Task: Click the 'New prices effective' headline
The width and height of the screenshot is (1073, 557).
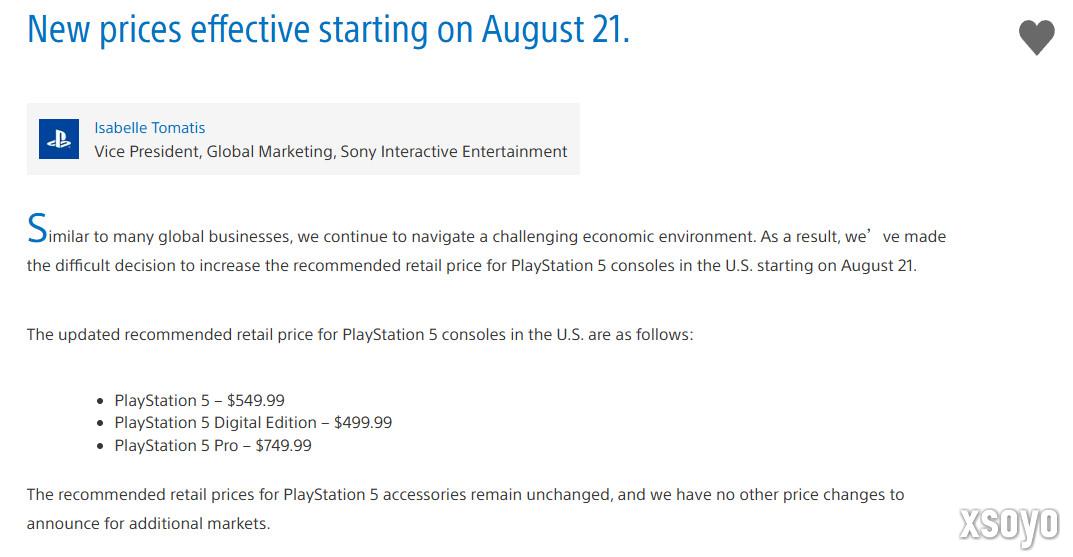Action: click(328, 29)
